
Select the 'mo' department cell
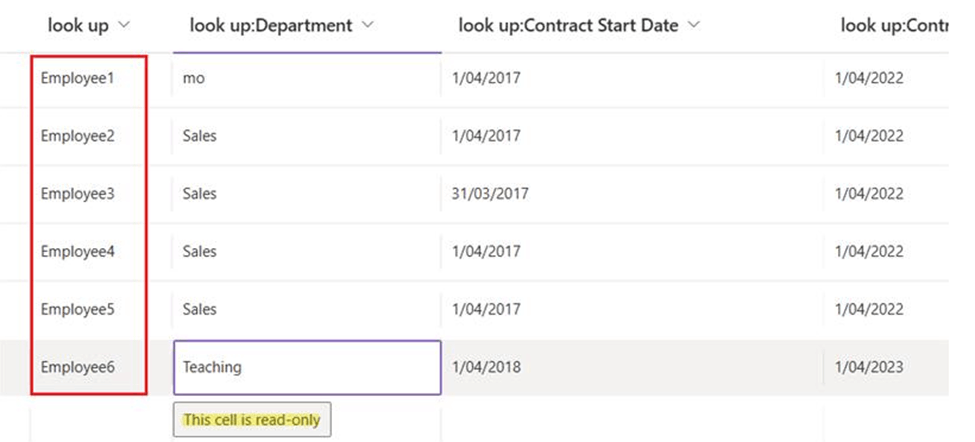(306, 78)
